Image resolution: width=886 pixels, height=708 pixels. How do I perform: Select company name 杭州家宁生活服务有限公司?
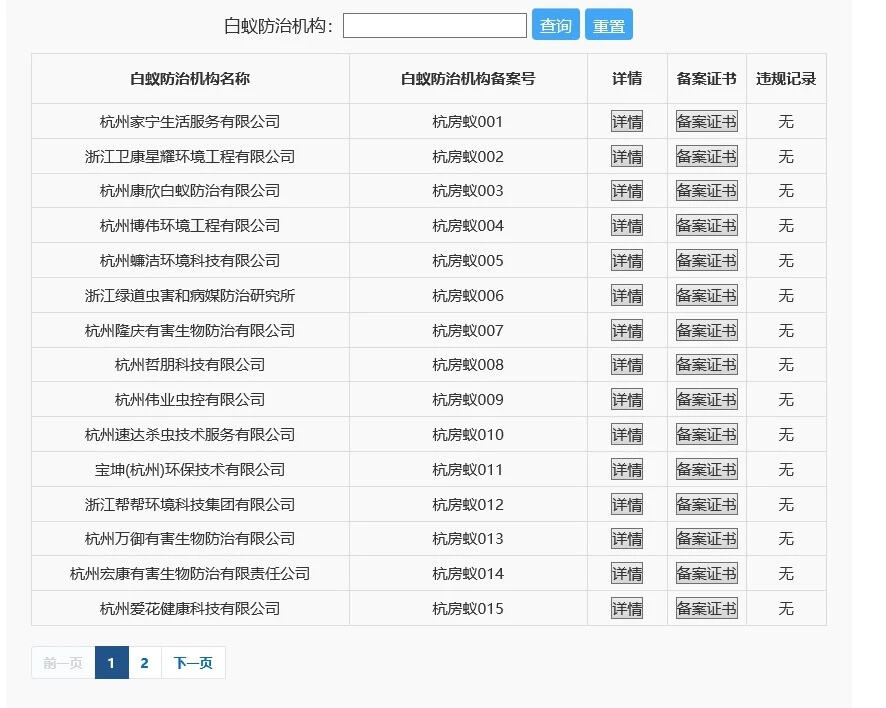pos(190,121)
